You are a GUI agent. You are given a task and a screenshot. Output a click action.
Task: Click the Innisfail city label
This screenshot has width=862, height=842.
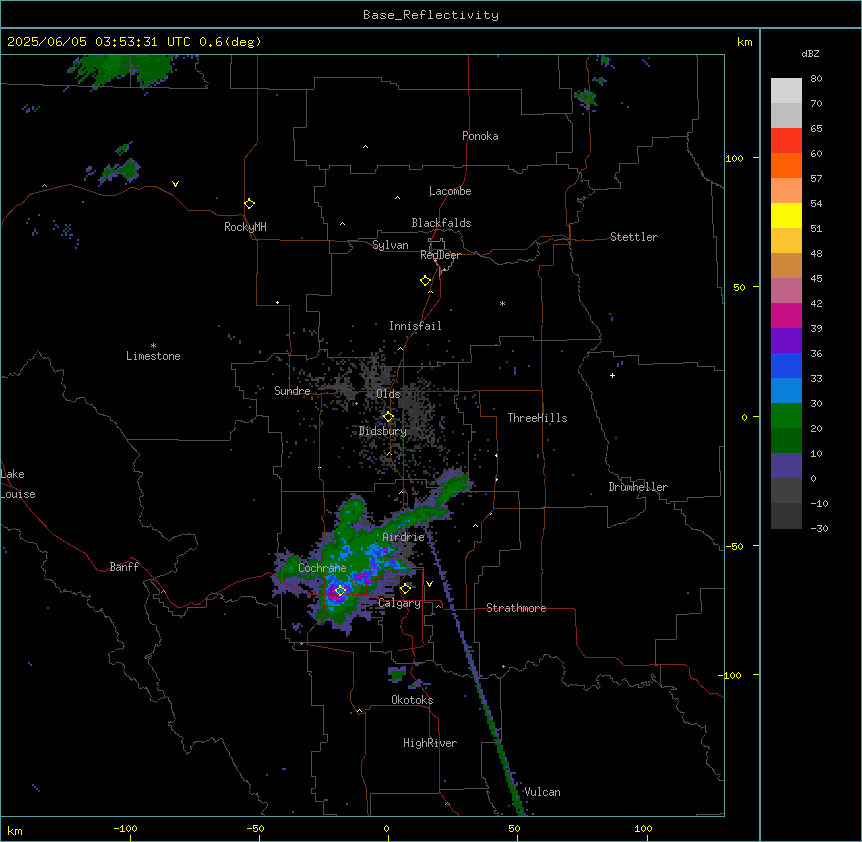pyautogui.click(x=415, y=326)
